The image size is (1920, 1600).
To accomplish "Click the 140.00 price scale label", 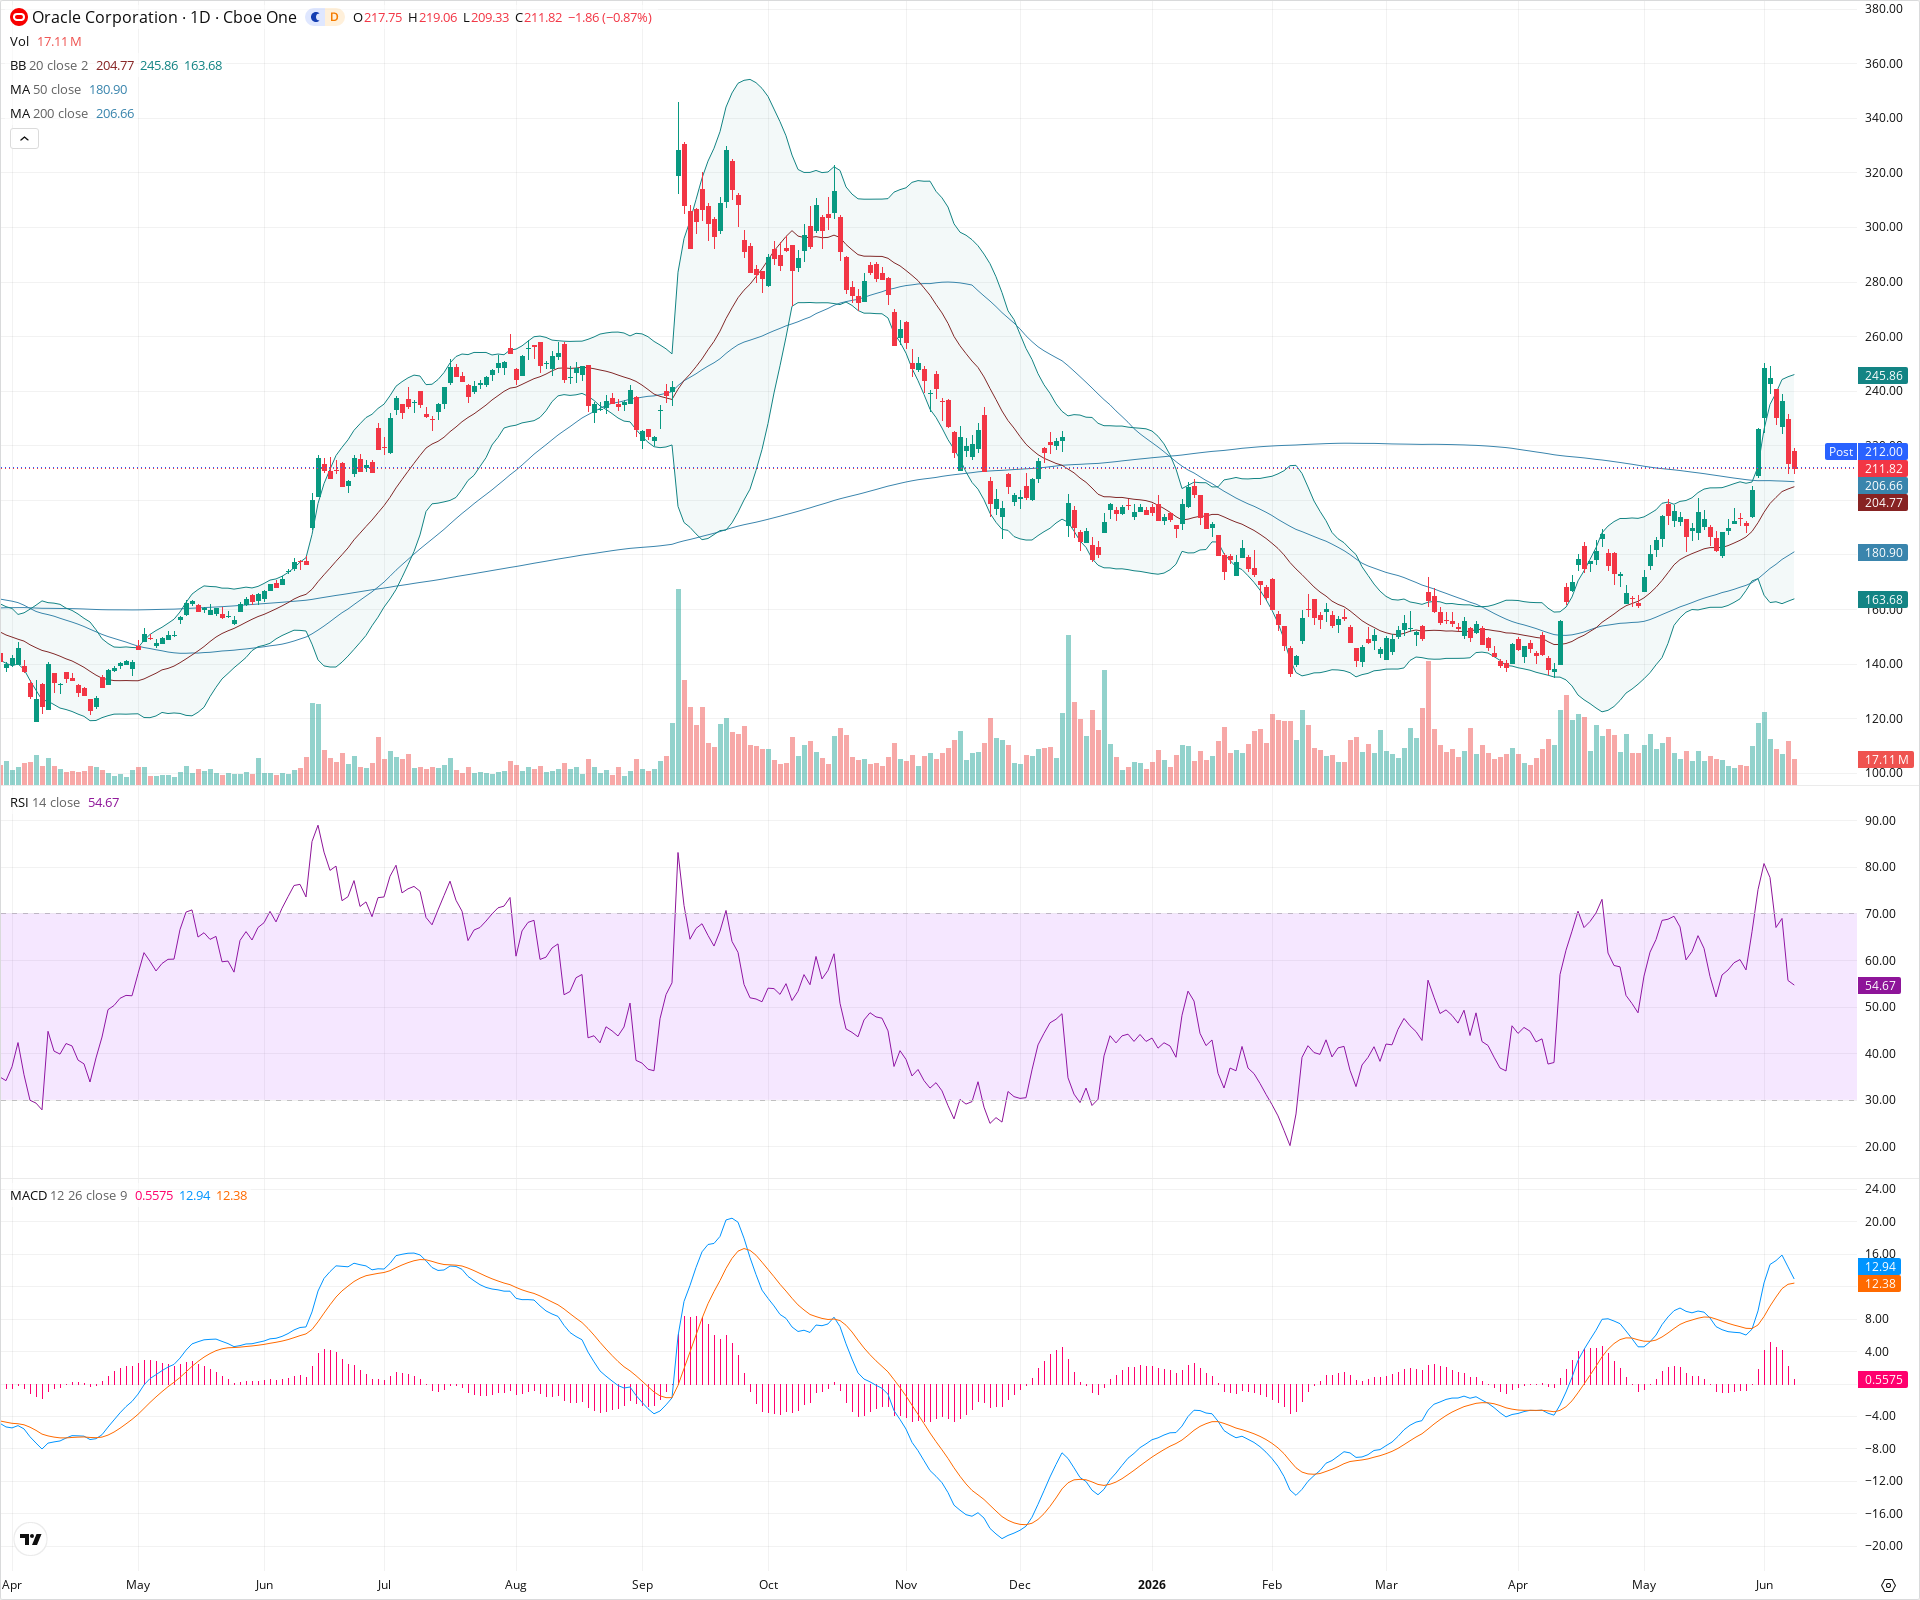I will [x=1883, y=664].
